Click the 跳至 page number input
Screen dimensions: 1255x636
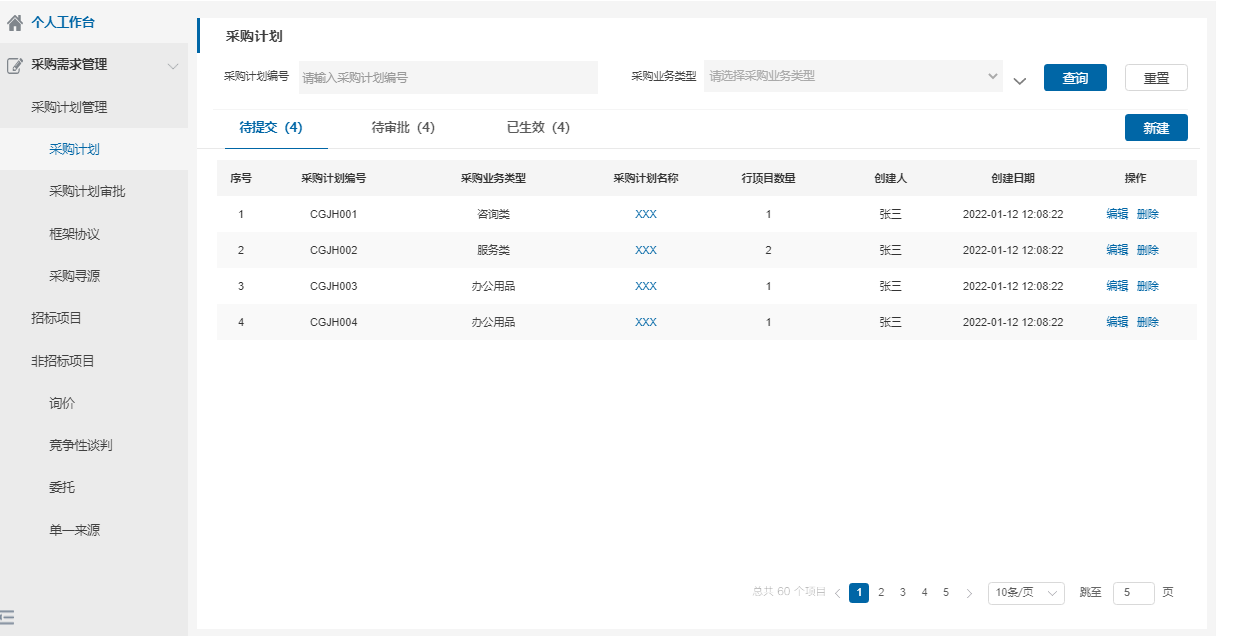coord(1133,593)
